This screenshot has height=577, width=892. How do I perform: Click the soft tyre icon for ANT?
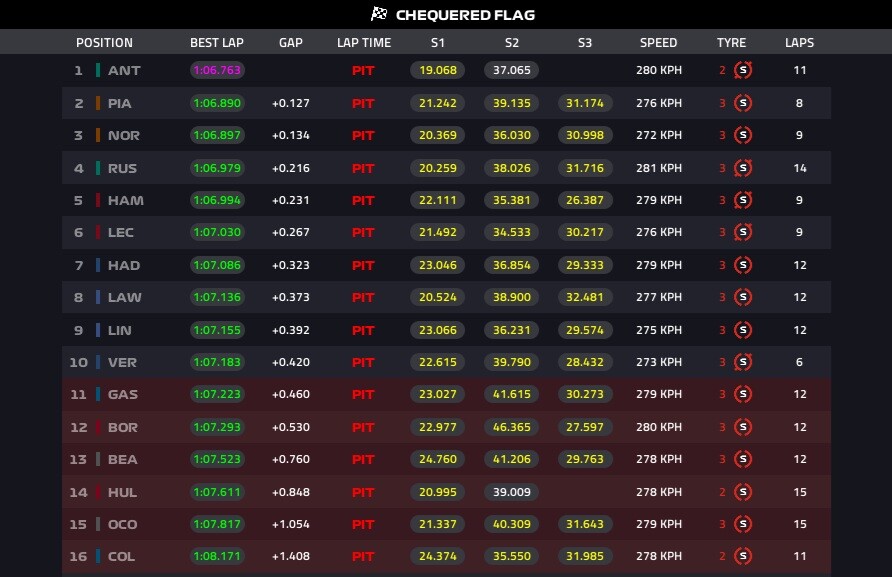pyautogui.click(x=742, y=70)
